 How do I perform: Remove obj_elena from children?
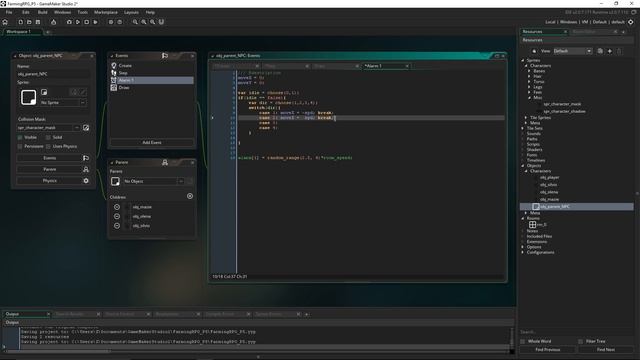click(117, 216)
